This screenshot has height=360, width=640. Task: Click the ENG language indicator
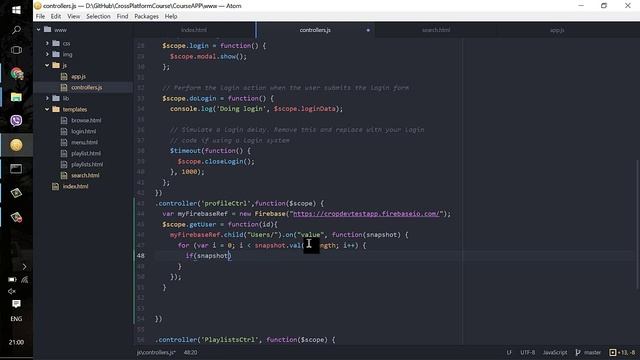tap(16, 319)
